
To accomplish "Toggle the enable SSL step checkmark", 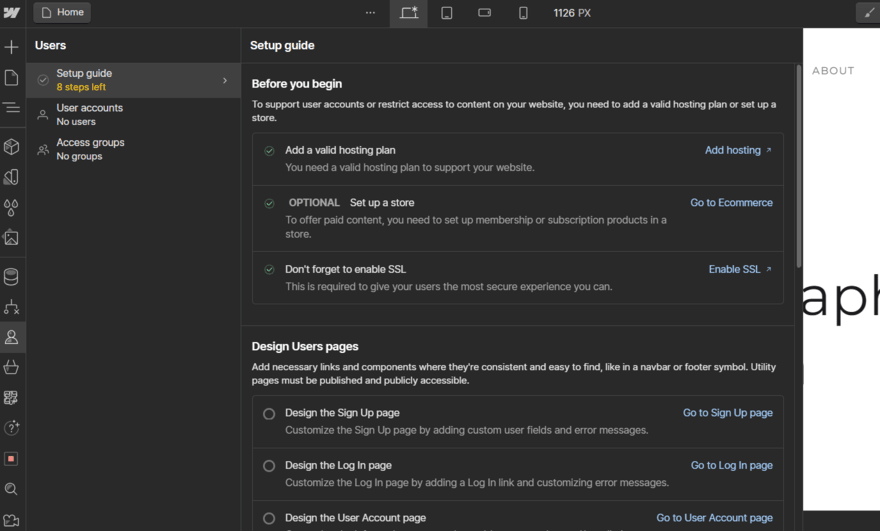I will [269, 269].
